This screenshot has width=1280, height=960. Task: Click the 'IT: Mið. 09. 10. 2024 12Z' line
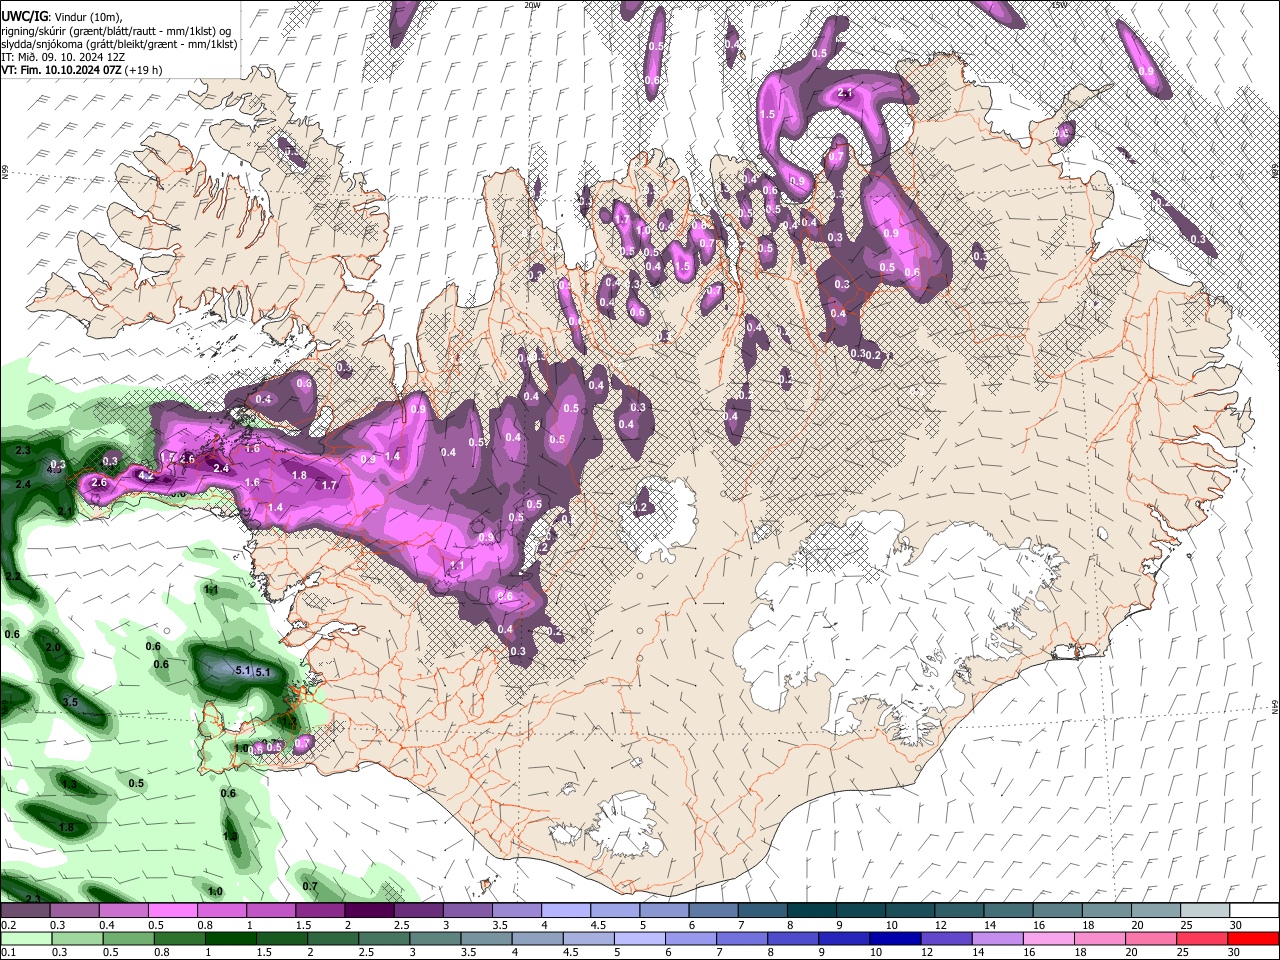pyautogui.click(x=63, y=57)
